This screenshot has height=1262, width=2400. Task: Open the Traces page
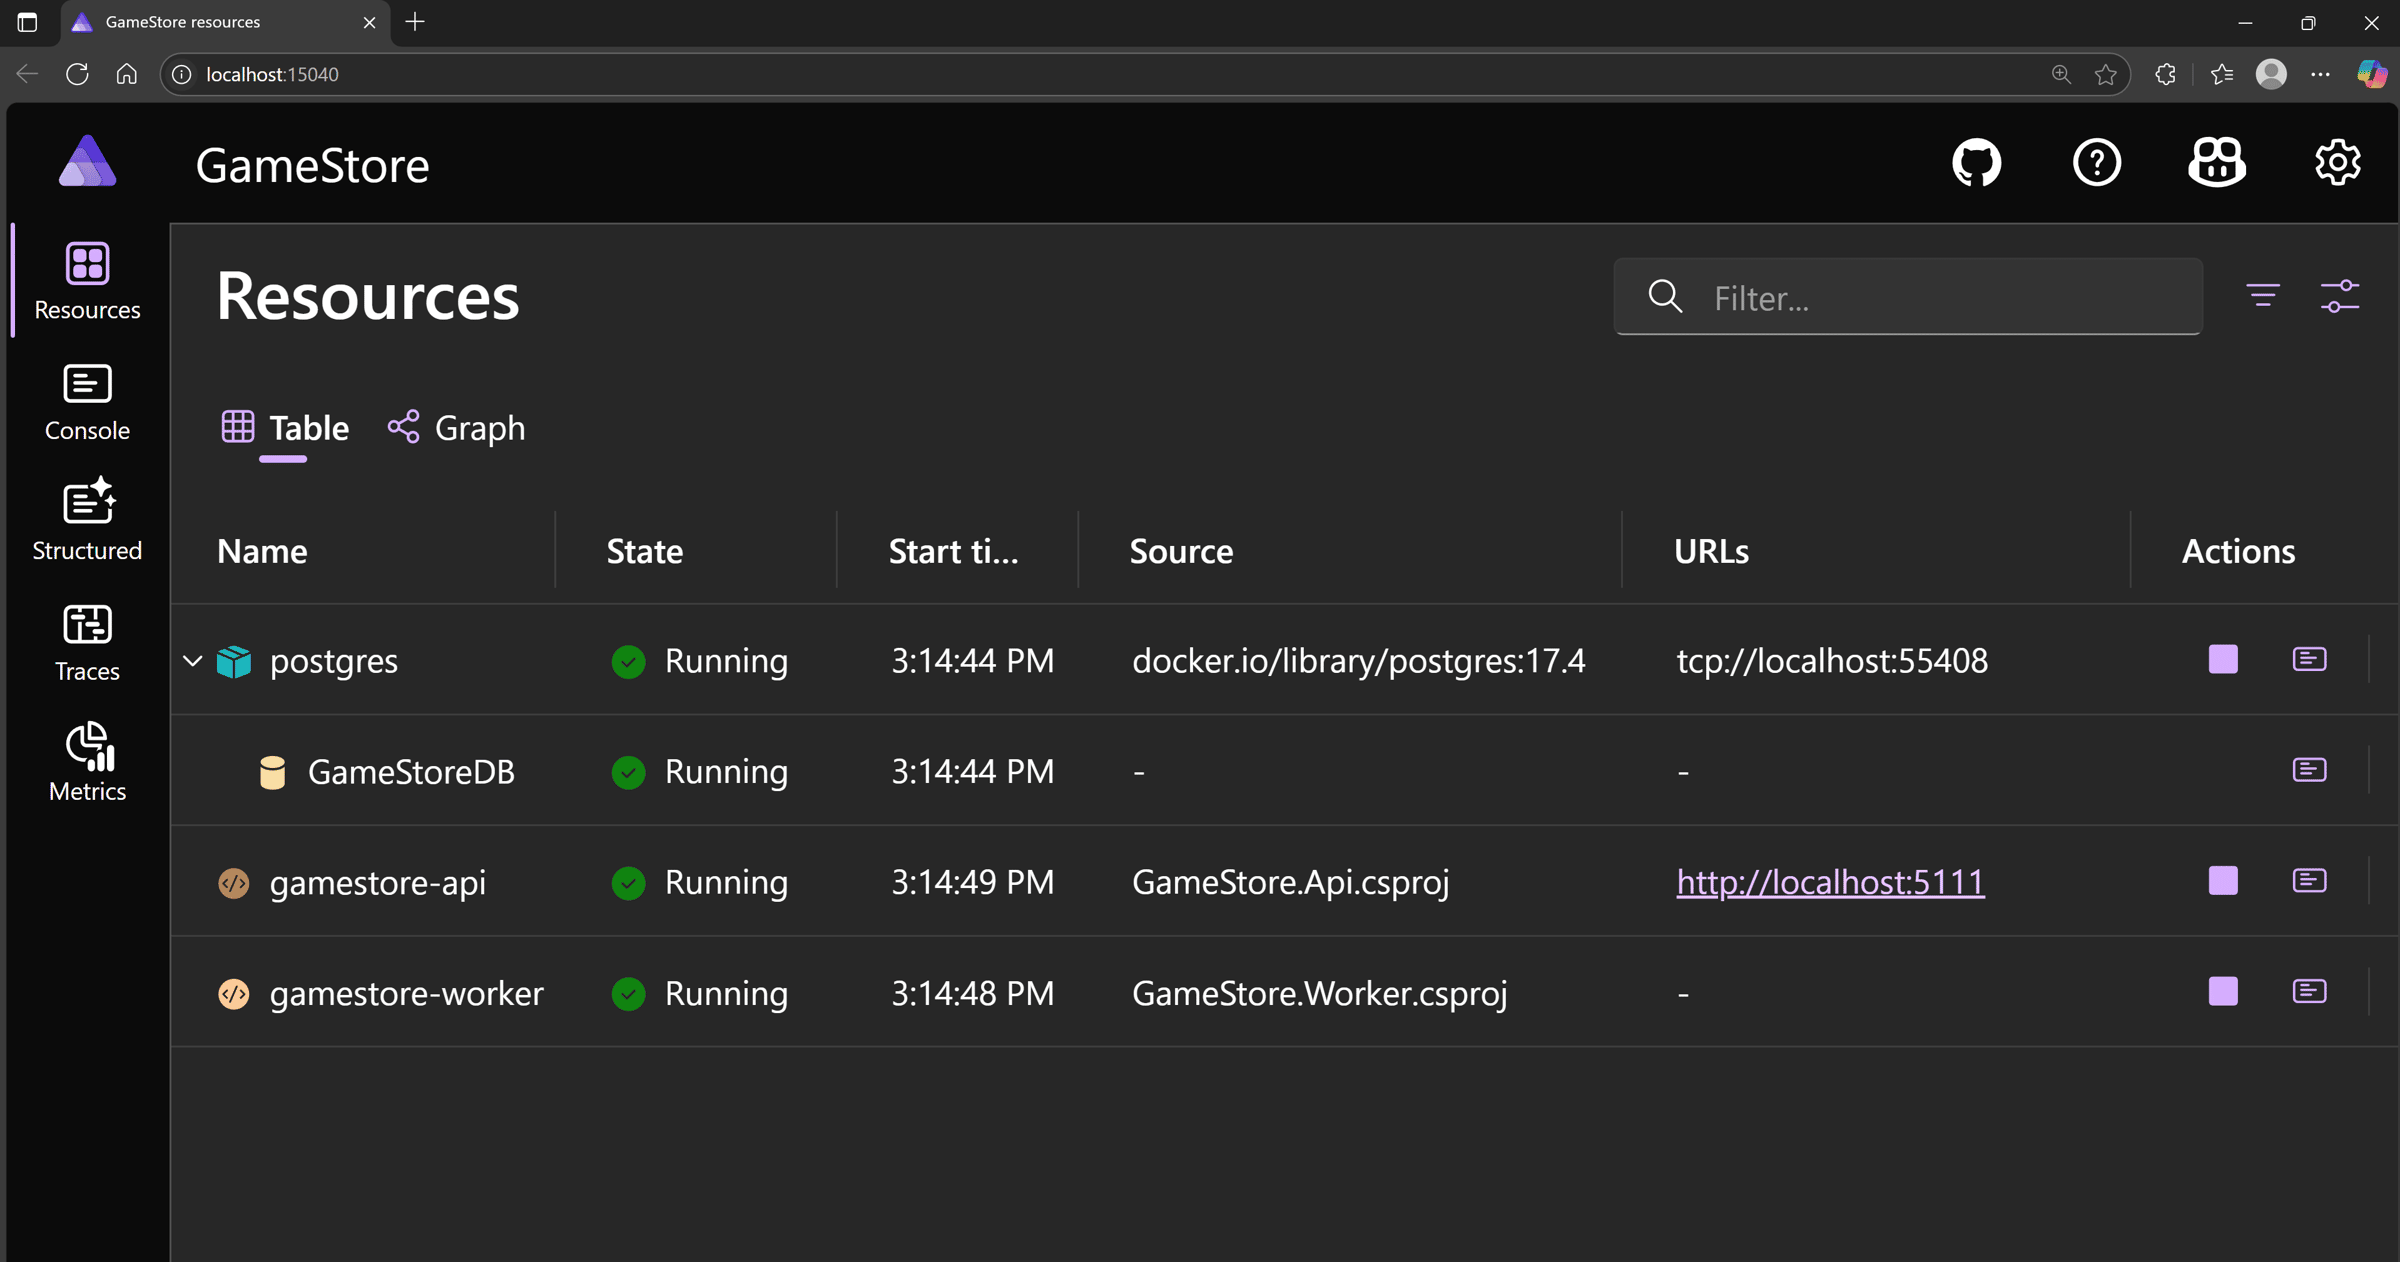87,643
